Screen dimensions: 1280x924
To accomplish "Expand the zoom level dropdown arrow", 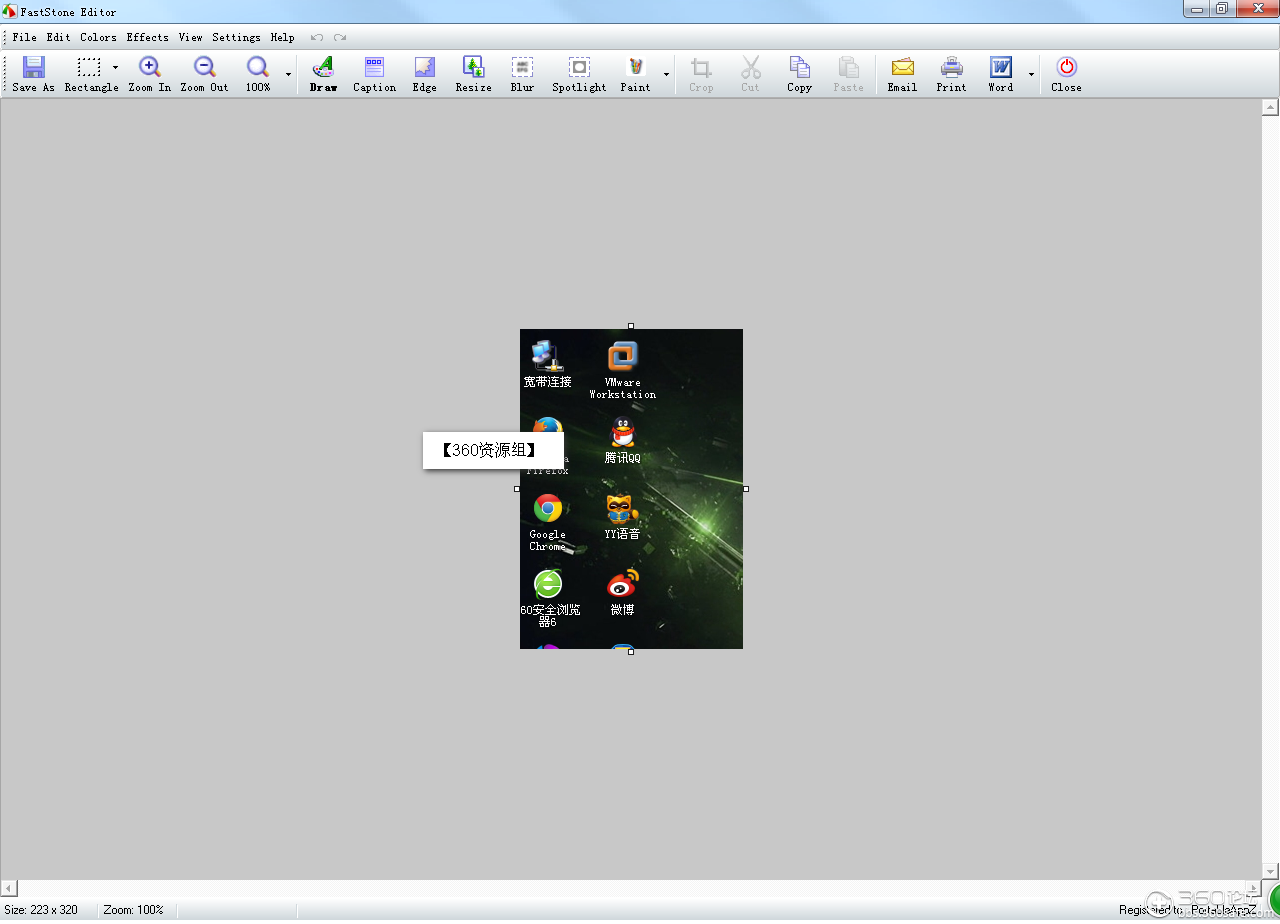I will point(288,74).
